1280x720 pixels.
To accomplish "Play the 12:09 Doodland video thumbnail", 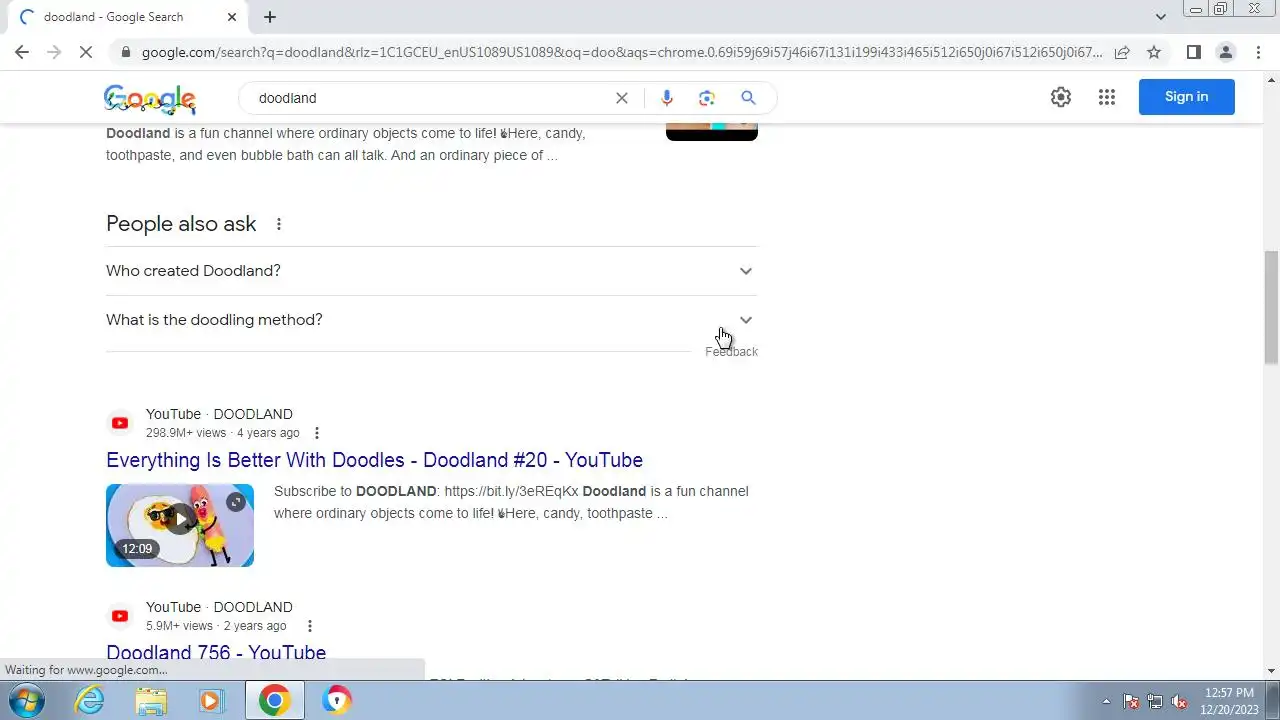I will point(180,525).
